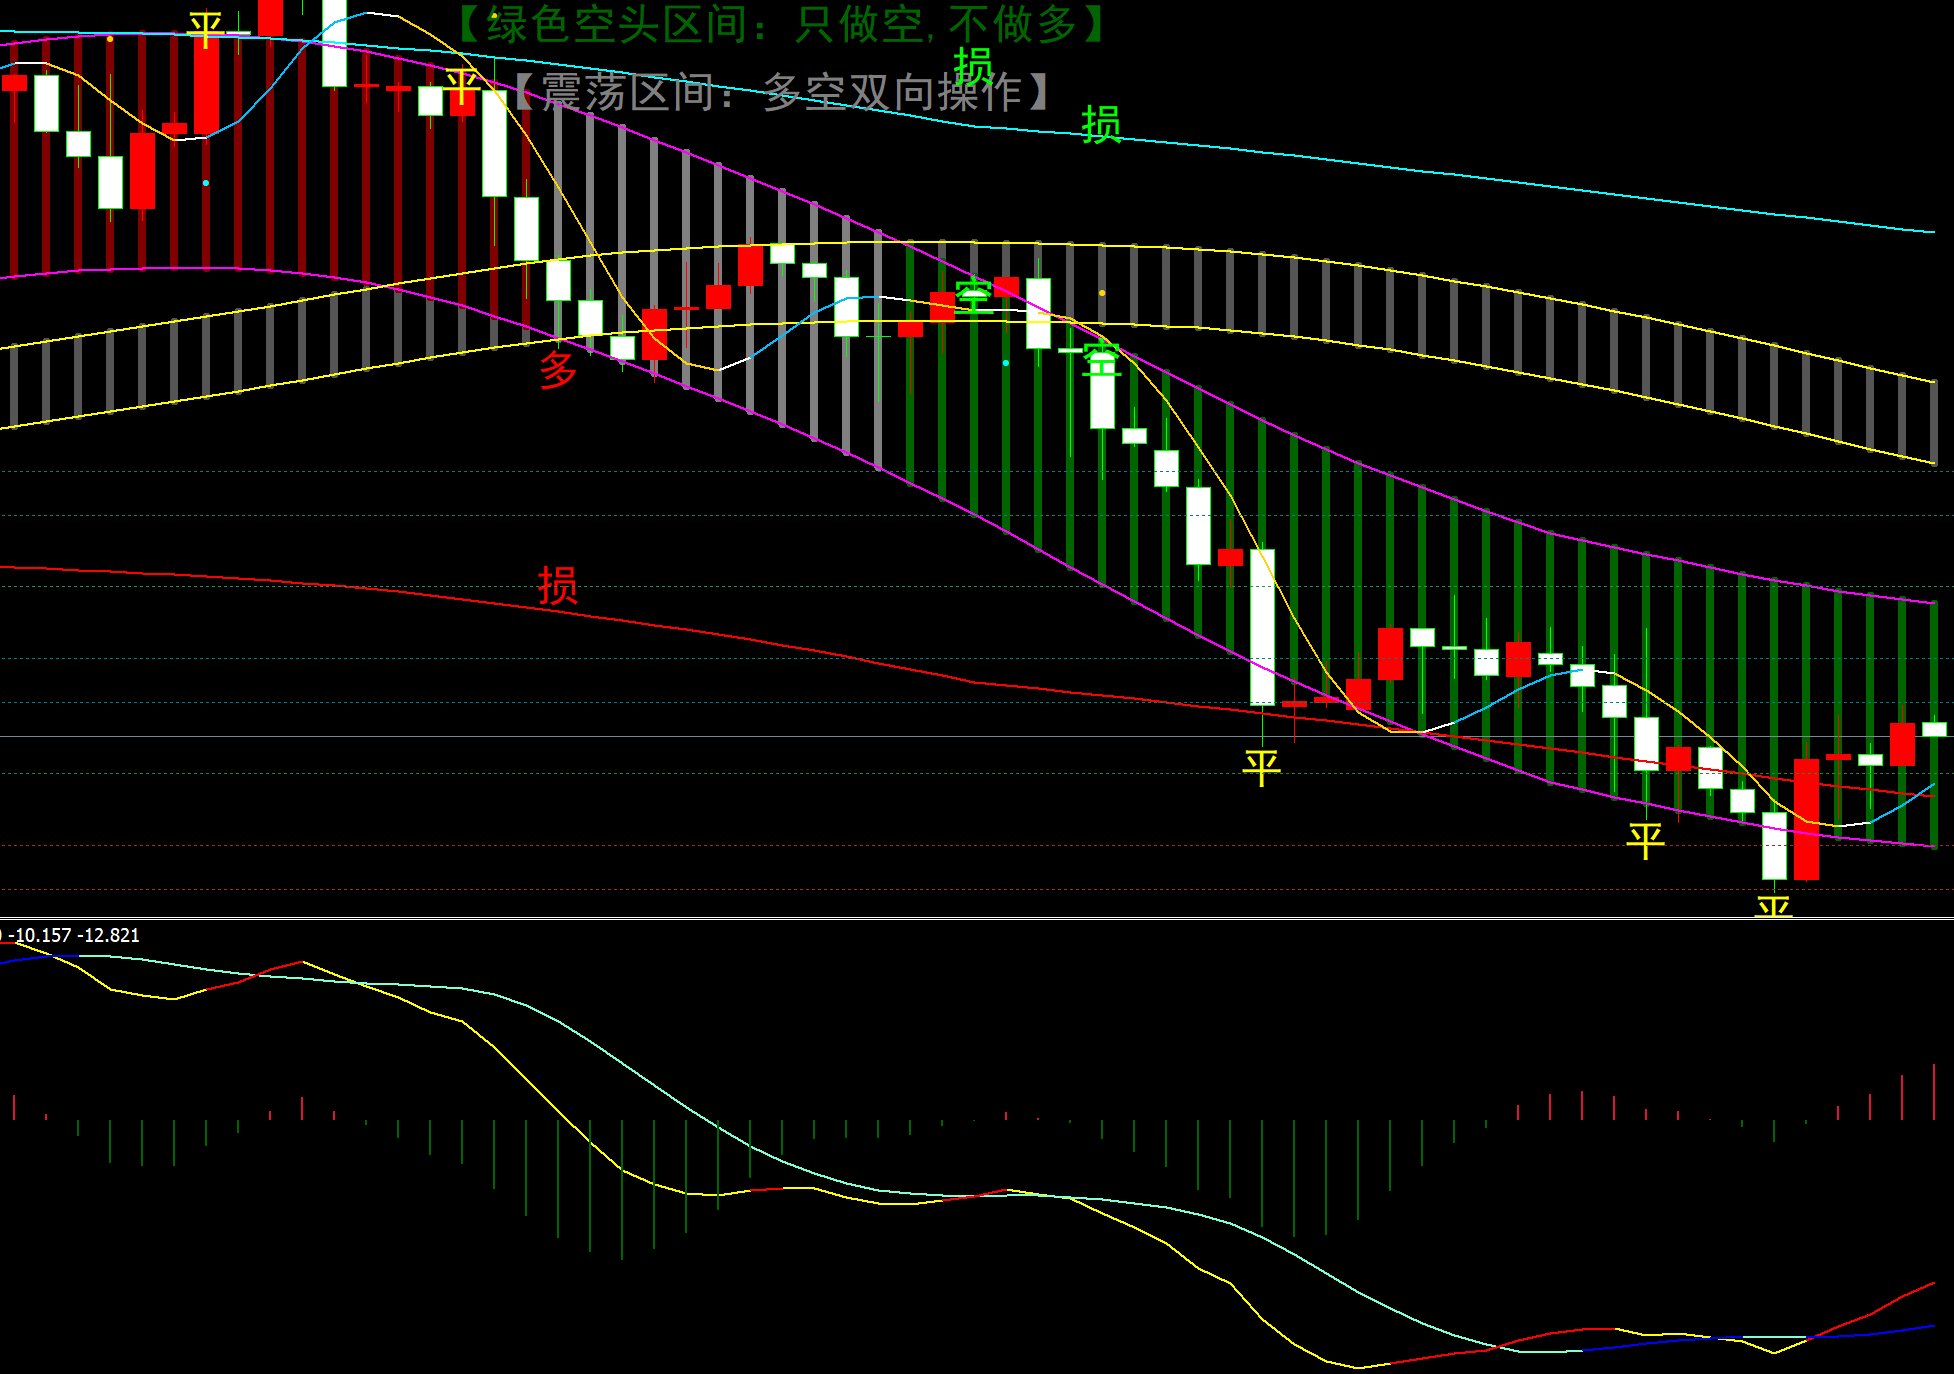Click yellow 平 marker under tallest white candle
The image size is (1954, 1374).
[1261, 767]
